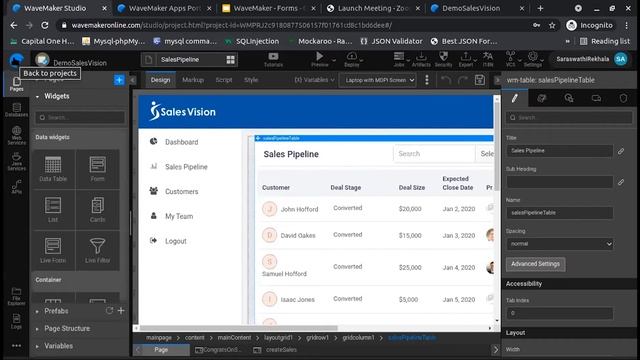Click Customers in the app menu
Viewport: 640px width, 360px height.
point(182,191)
